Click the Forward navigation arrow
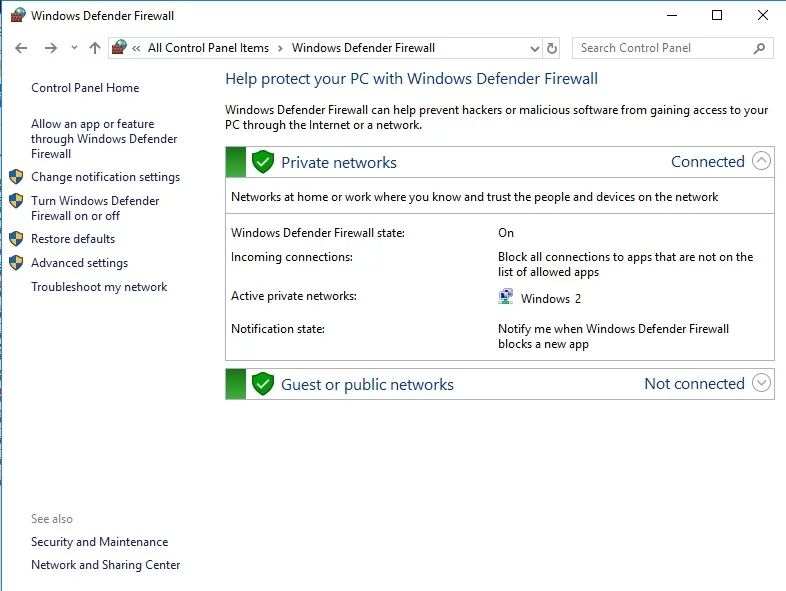Image resolution: width=786 pixels, height=591 pixels. point(50,48)
